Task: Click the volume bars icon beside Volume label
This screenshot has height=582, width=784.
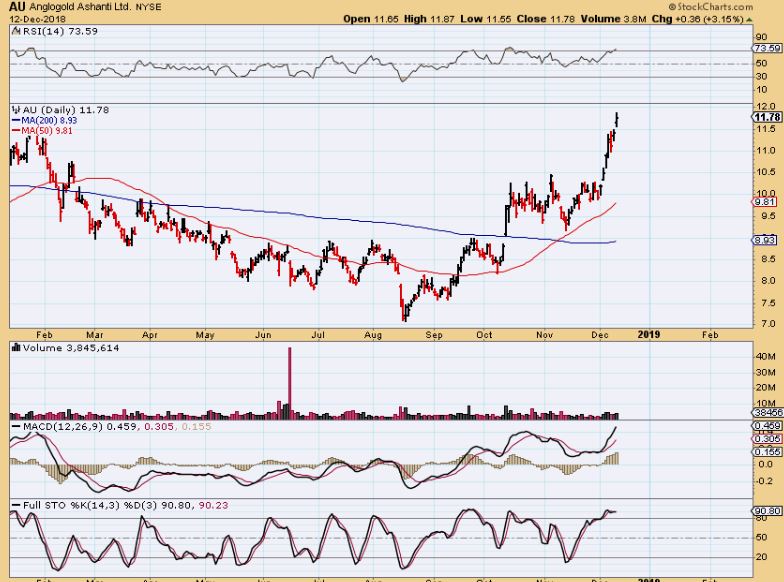Action: tap(16, 348)
